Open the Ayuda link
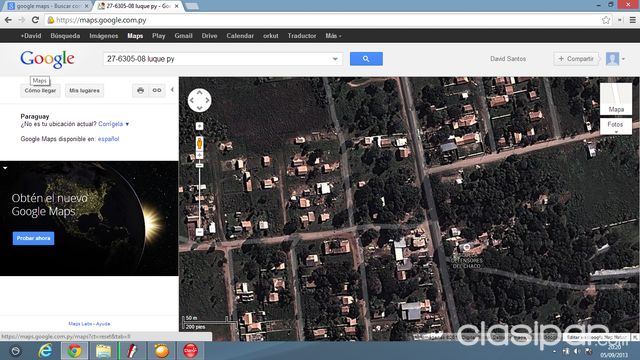The height and width of the screenshot is (360, 640). point(103,324)
